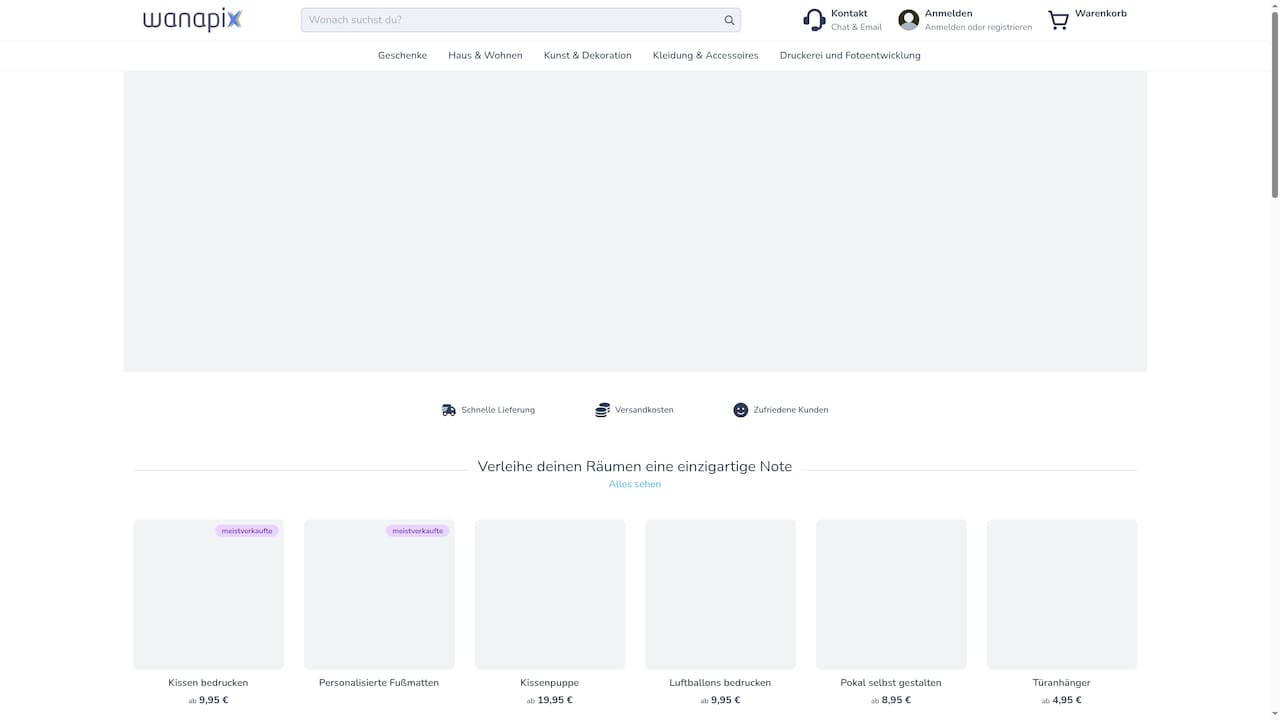Screen dimensions: 1280x720
Task: Open the Haus & Wohnen menu
Action: click(x=485, y=56)
